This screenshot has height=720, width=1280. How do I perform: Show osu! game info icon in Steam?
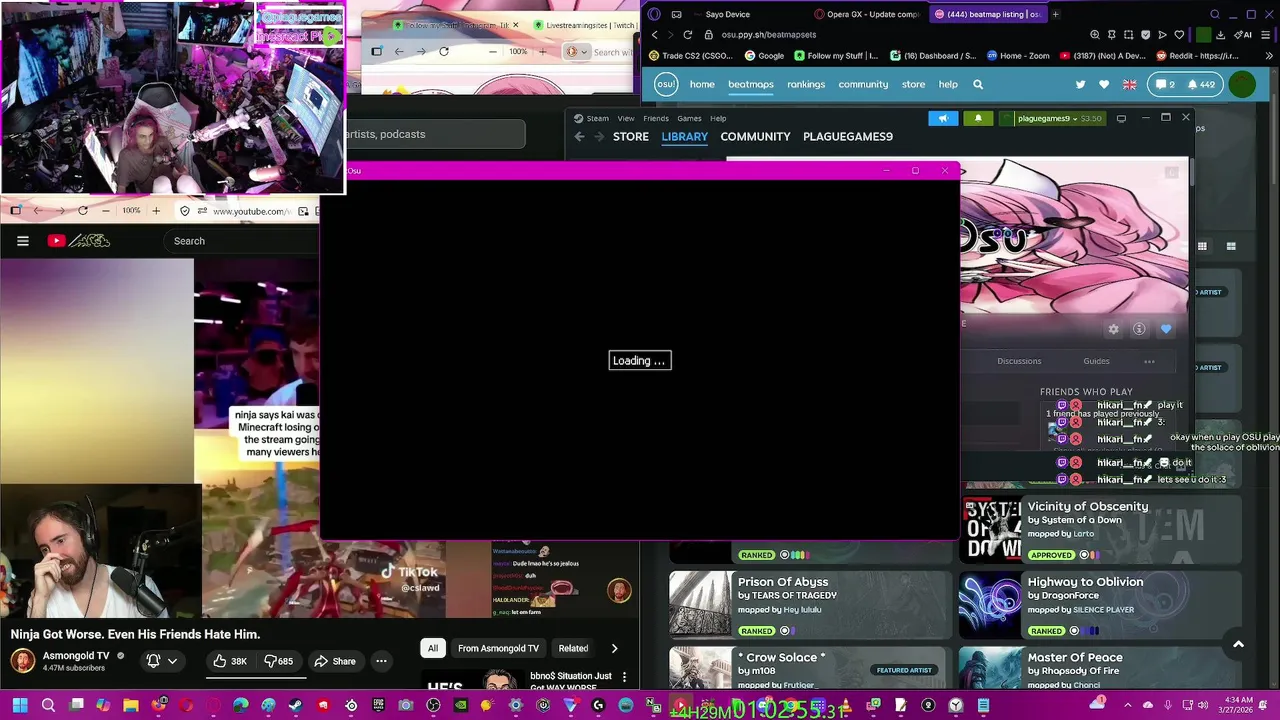[x=1139, y=329]
